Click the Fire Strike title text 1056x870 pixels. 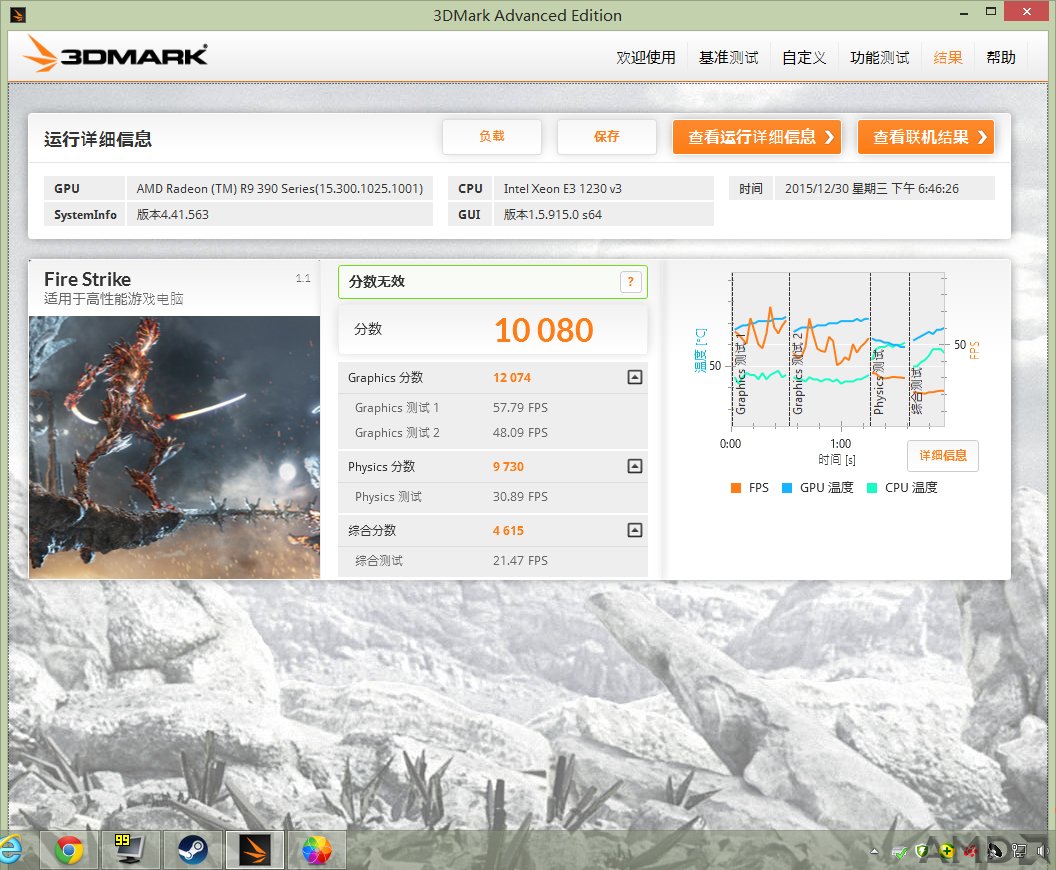[x=88, y=279]
